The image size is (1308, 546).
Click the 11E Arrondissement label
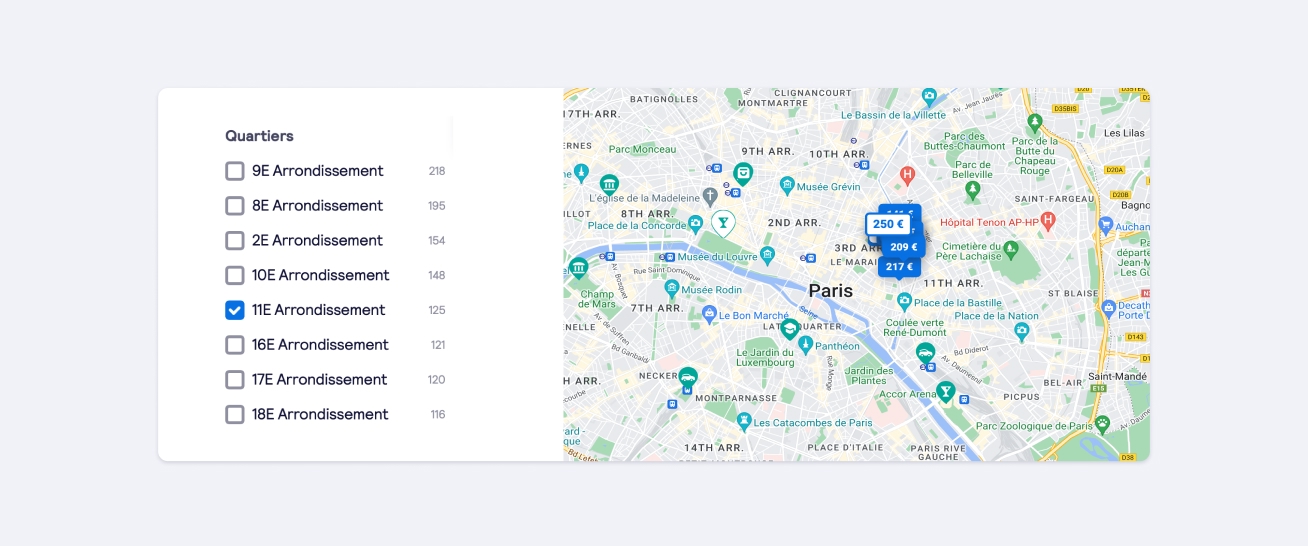(x=319, y=310)
